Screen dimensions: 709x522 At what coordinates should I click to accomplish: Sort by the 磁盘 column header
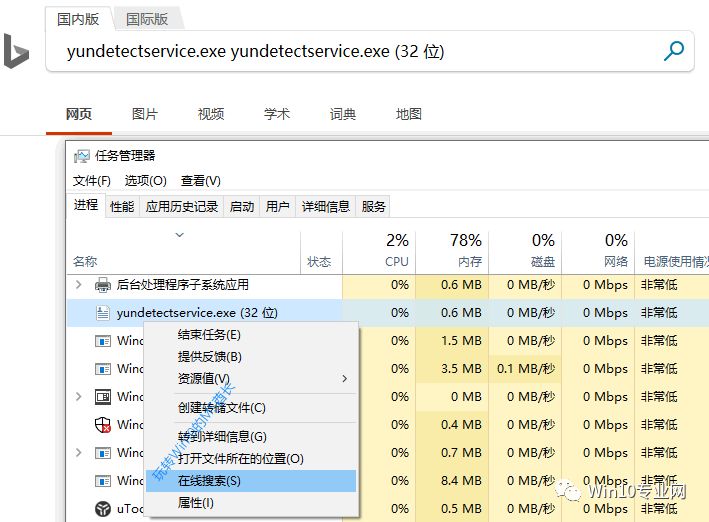tap(525, 252)
